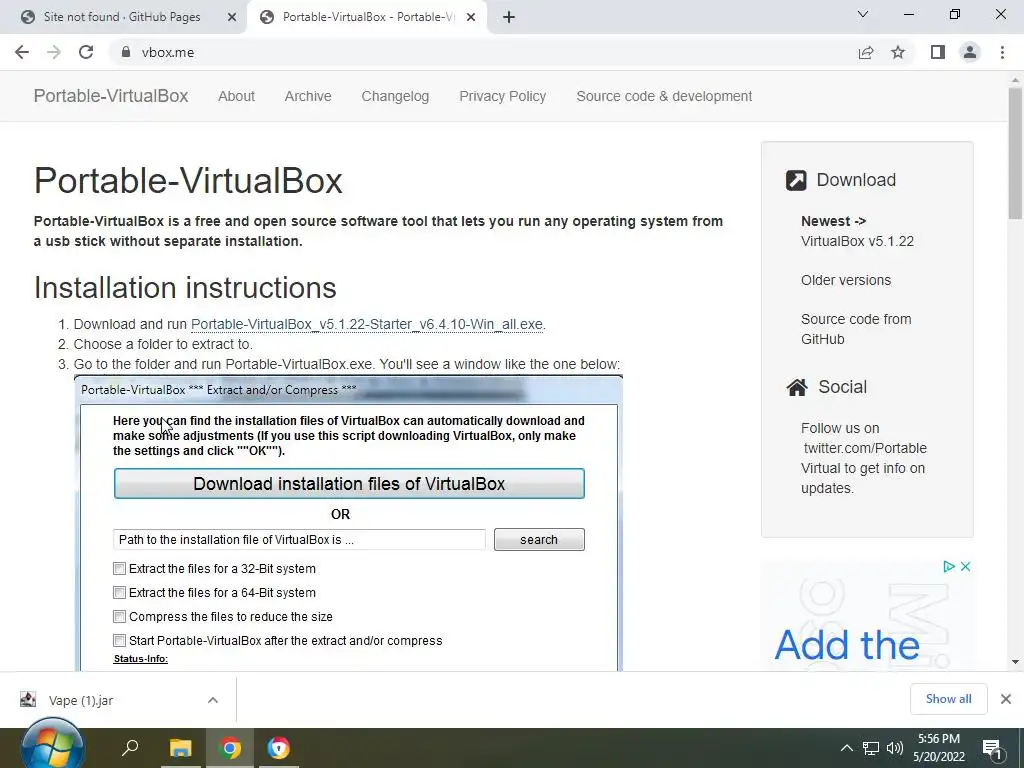The width and height of the screenshot is (1024, 768).
Task: Open File Explorer from taskbar
Action: coord(181,748)
